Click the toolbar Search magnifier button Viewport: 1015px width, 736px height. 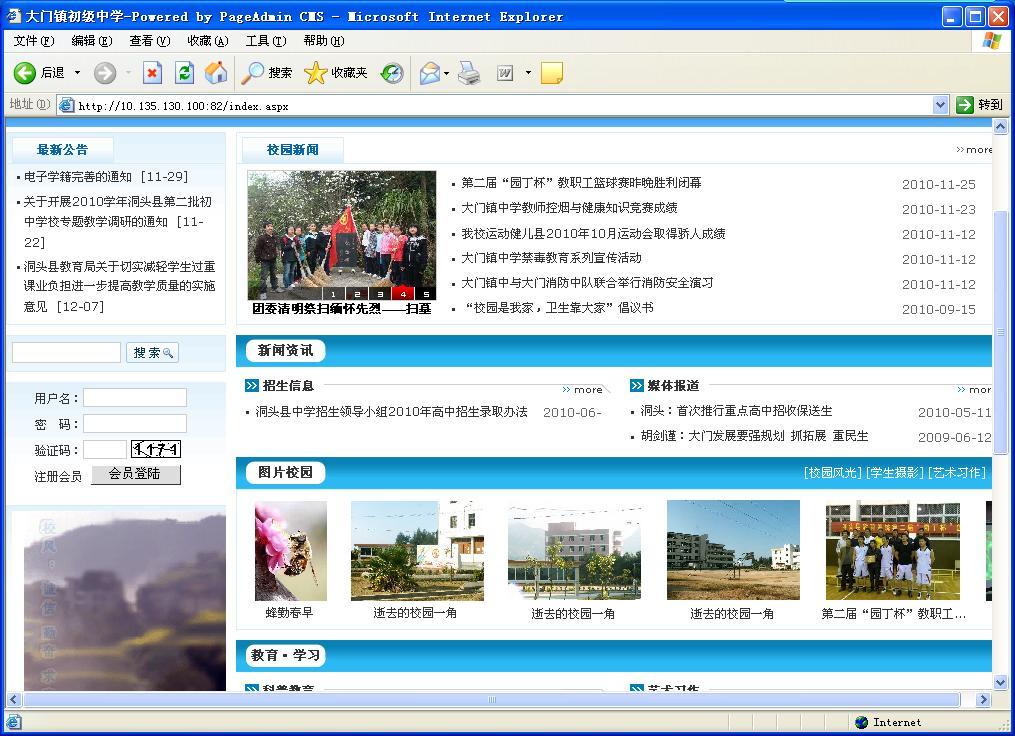267,73
